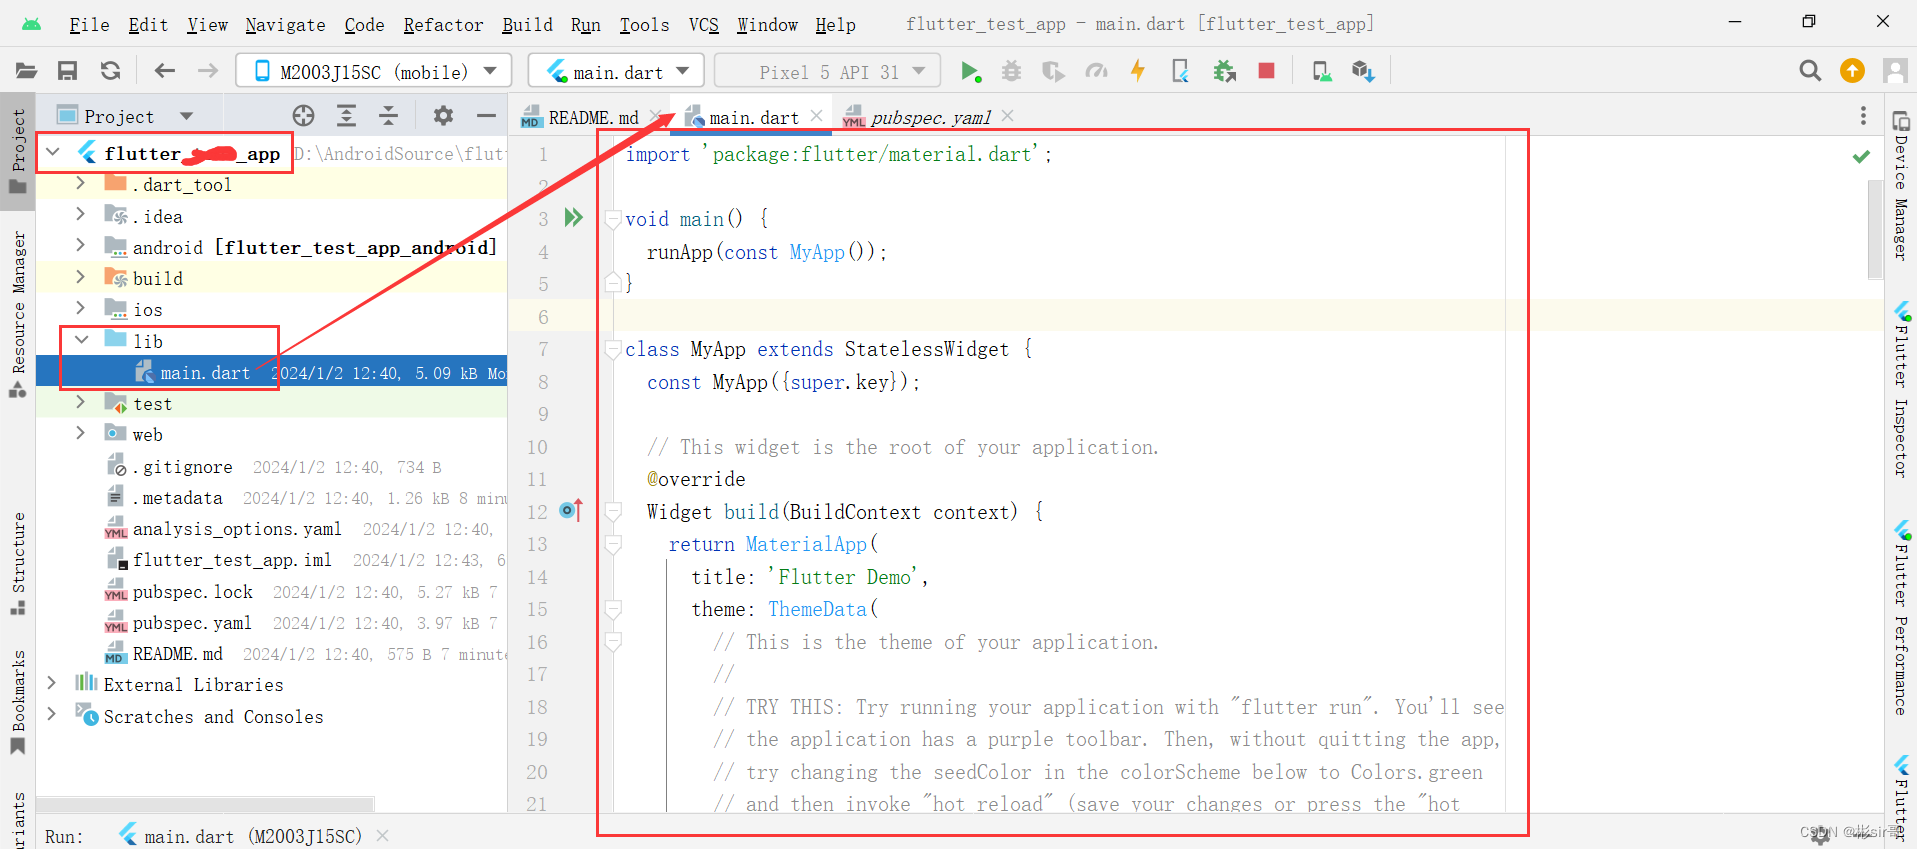Viewport: 1917px width, 849px height.
Task: Debug the app using the bug icon
Action: [x=1012, y=71]
